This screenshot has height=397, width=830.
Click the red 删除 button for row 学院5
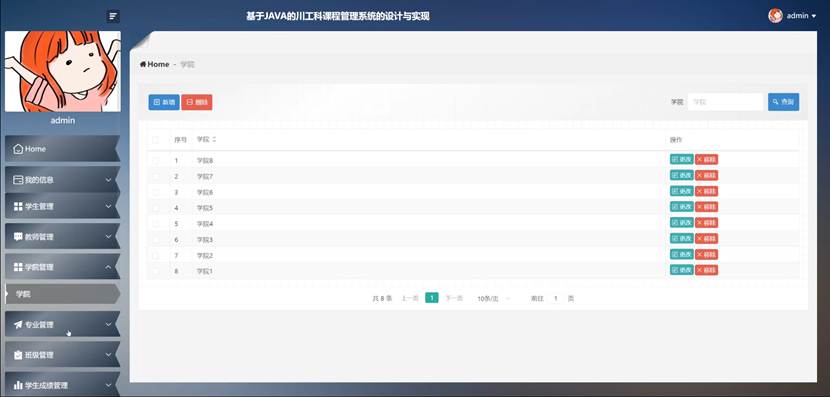tap(707, 207)
